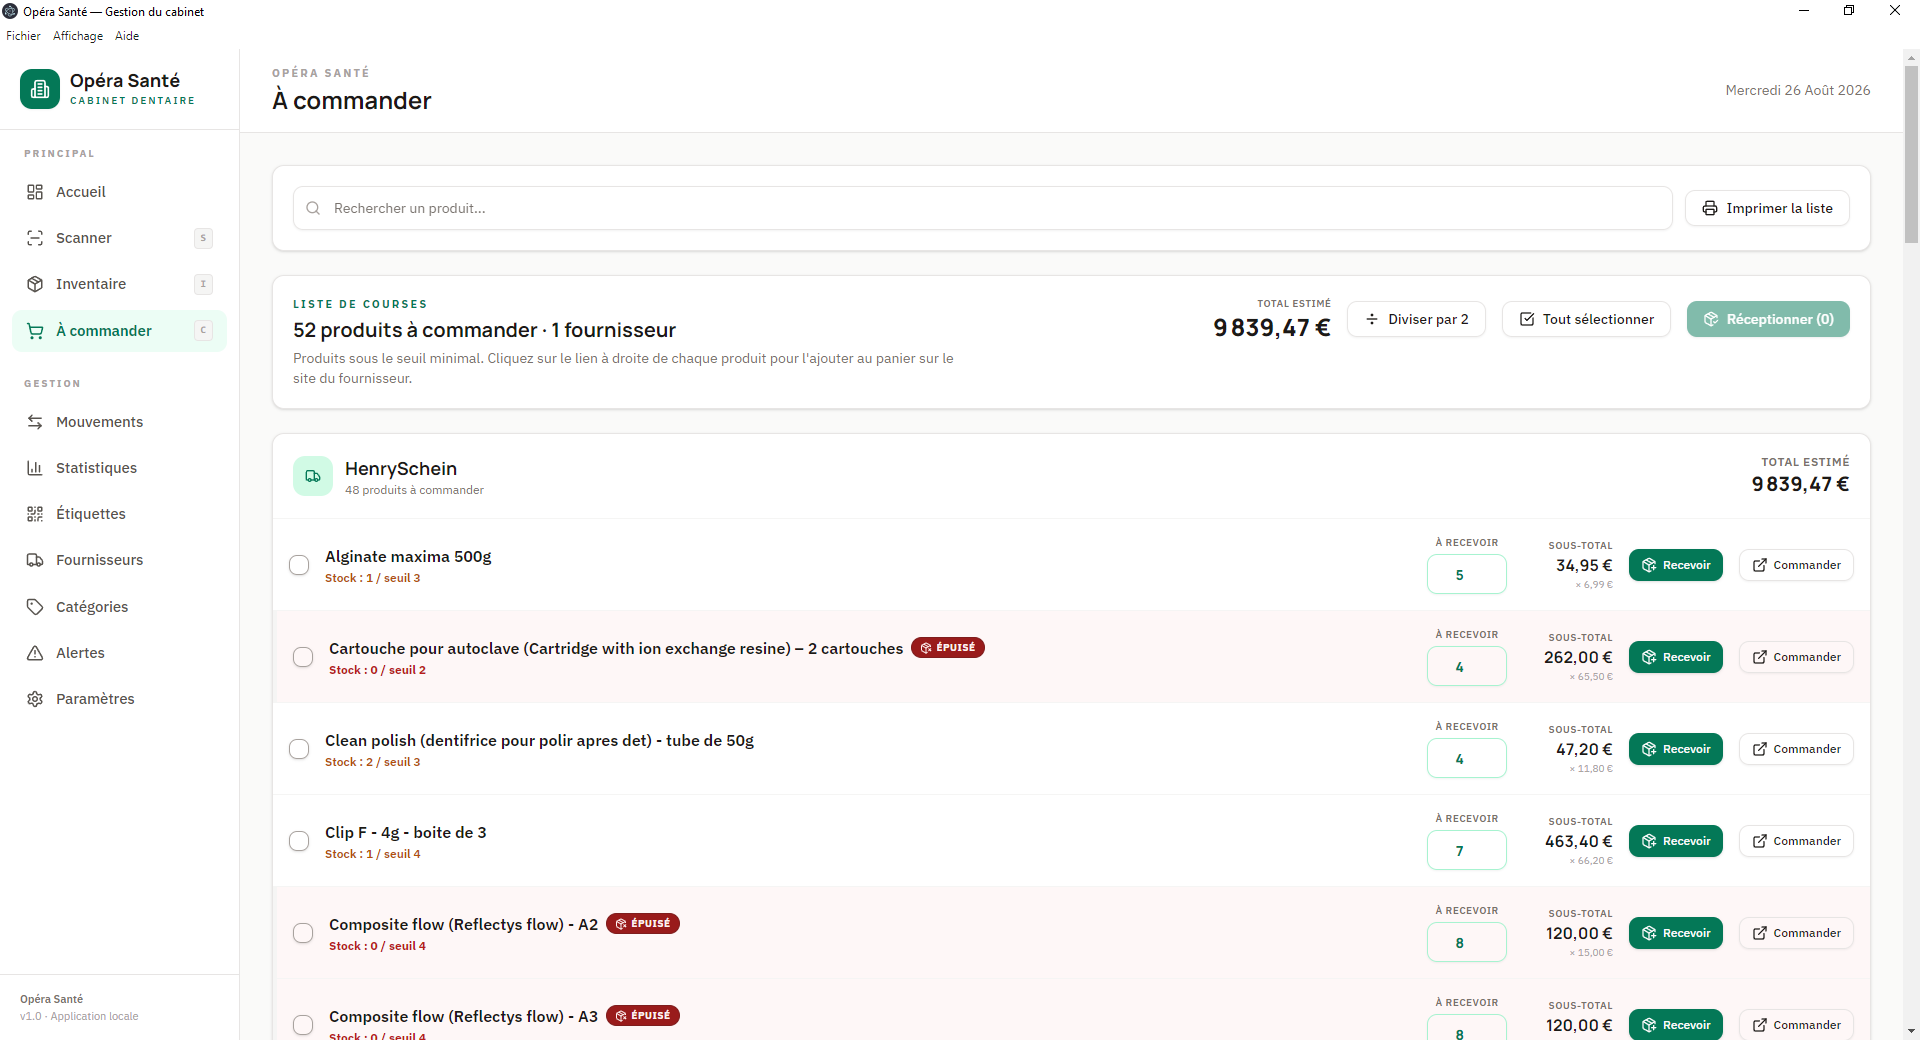Click Diviser par 2 button
This screenshot has width=1920, height=1040.
pos(1416,319)
